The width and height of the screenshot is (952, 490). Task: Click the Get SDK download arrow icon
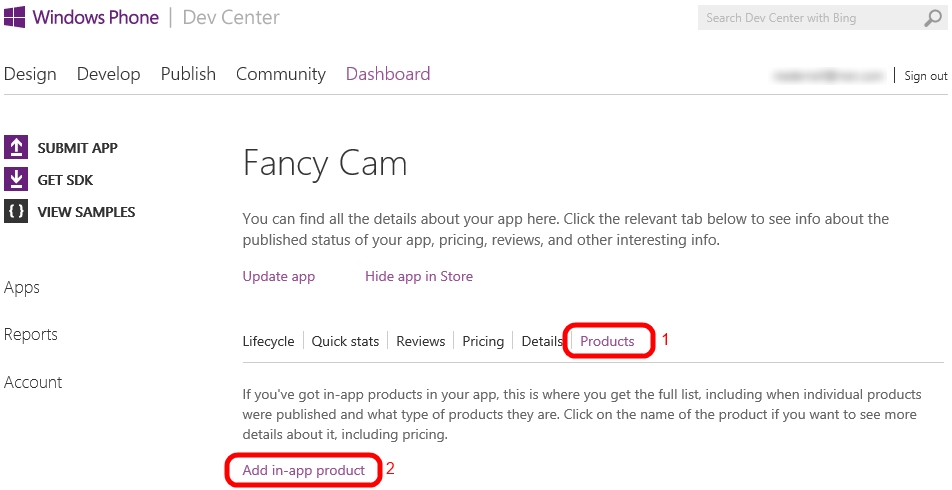tap(16, 180)
